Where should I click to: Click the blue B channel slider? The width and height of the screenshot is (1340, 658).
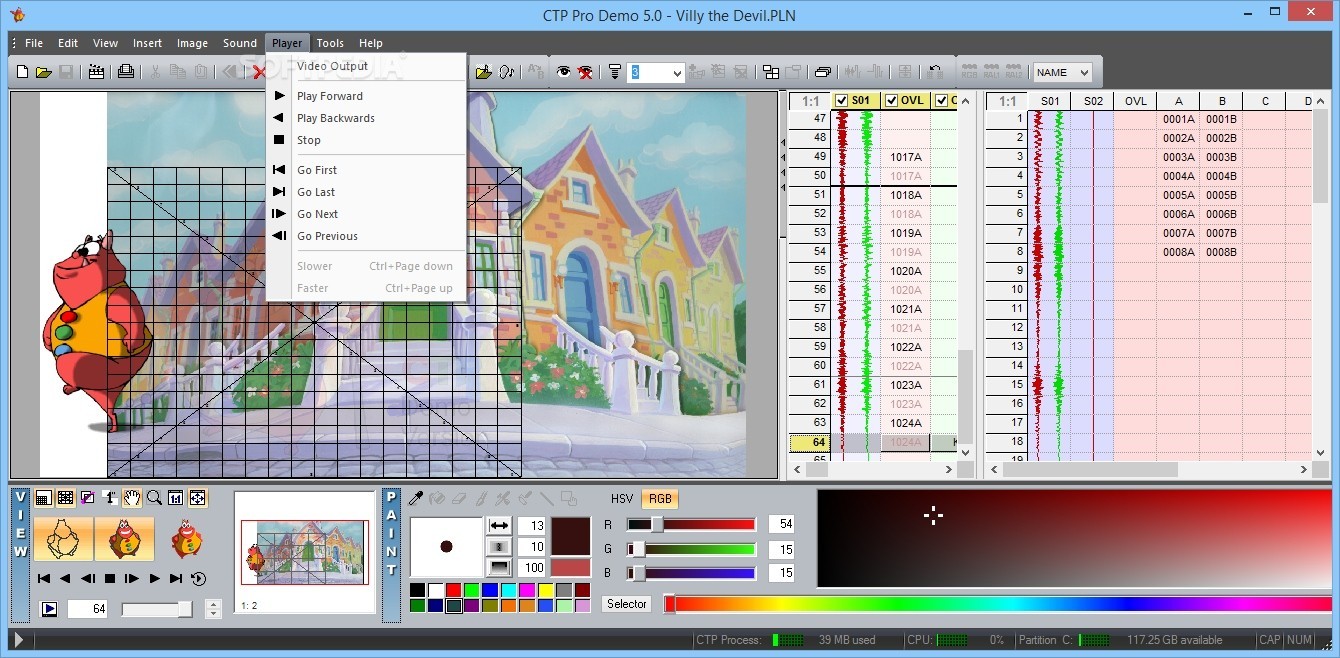[x=691, y=573]
